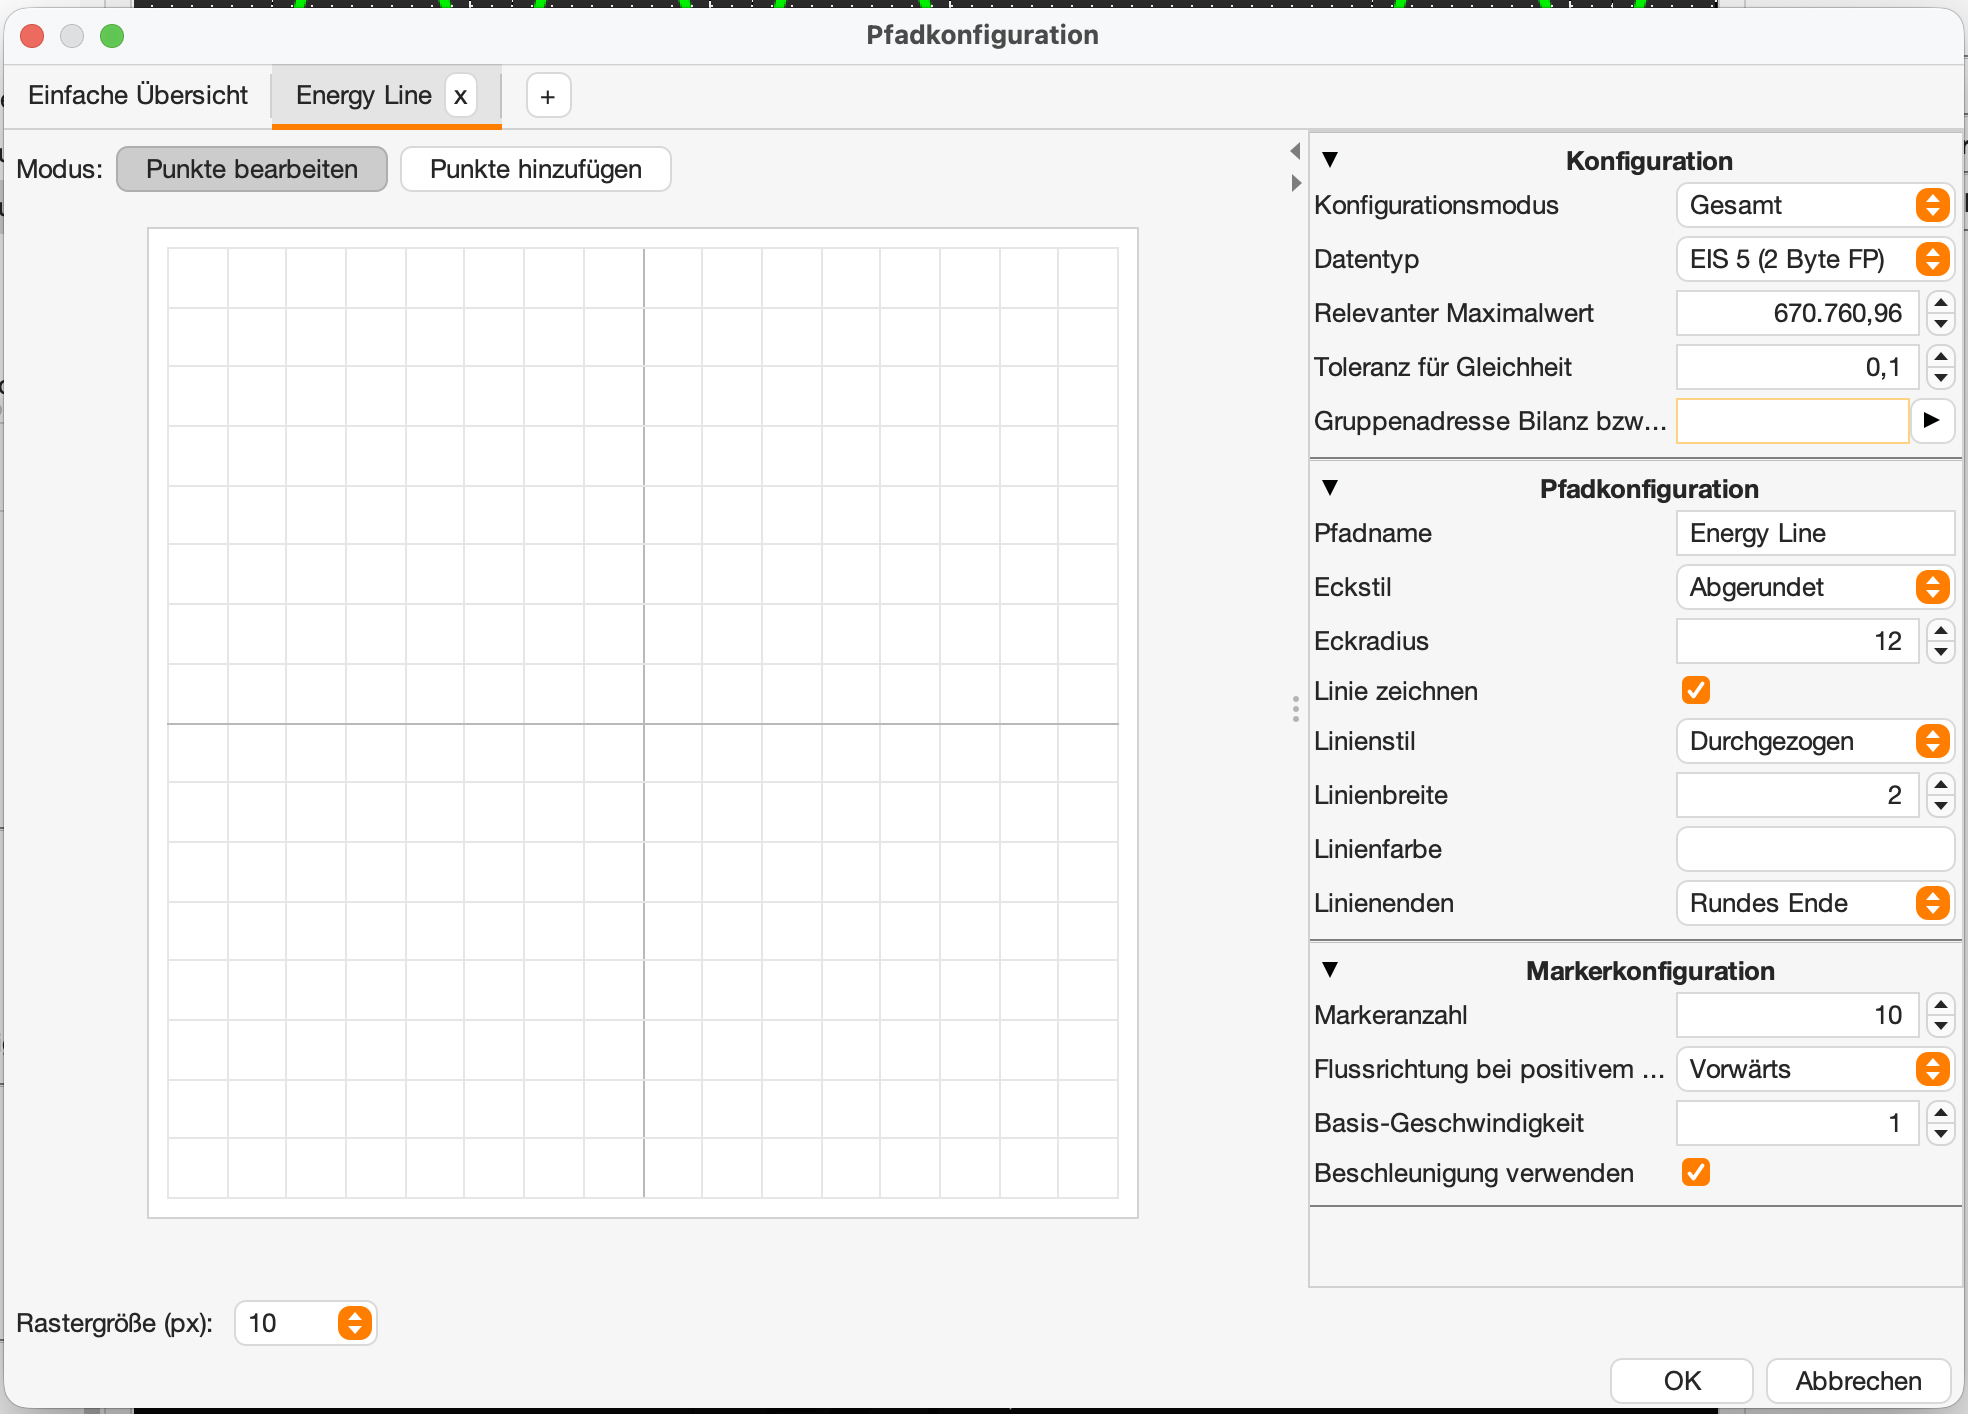Click arrow button next to Gruppenadresse Bilanz field
The image size is (1968, 1414).
pyautogui.click(x=1932, y=420)
